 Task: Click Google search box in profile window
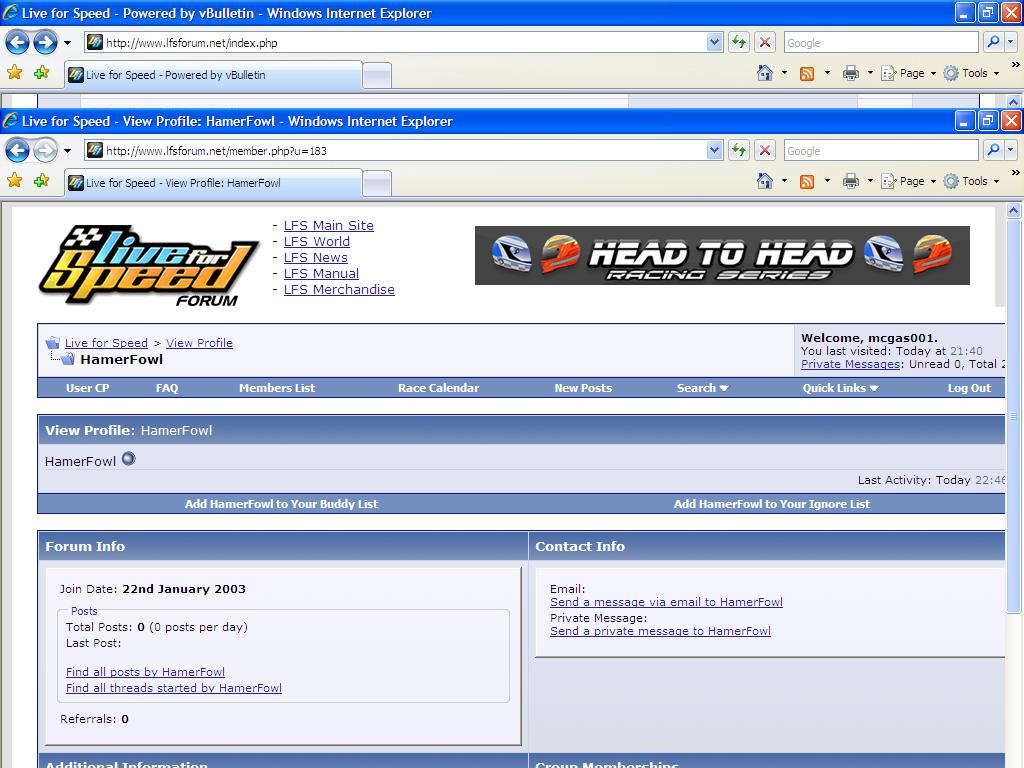pyautogui.click(x=881, y=151)
